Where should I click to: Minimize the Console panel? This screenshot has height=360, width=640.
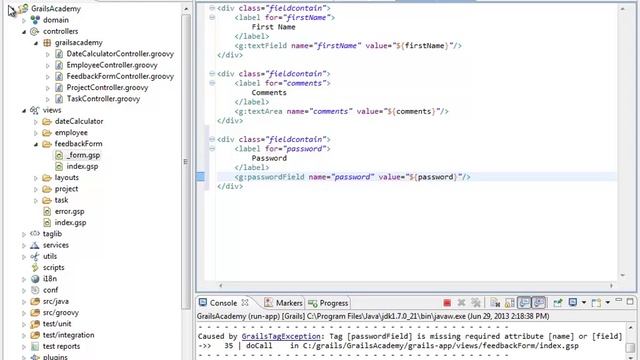(619, 301)
